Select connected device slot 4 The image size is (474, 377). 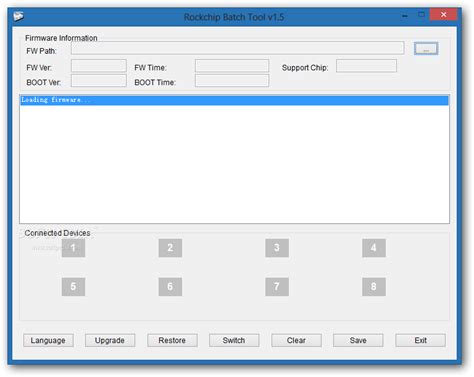[x=374, y=248]
